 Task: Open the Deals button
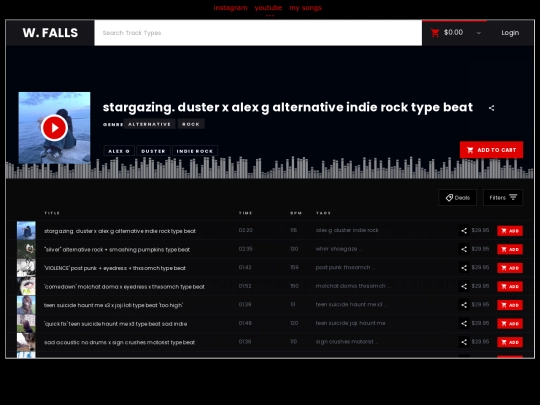click(x=458, y=198)
